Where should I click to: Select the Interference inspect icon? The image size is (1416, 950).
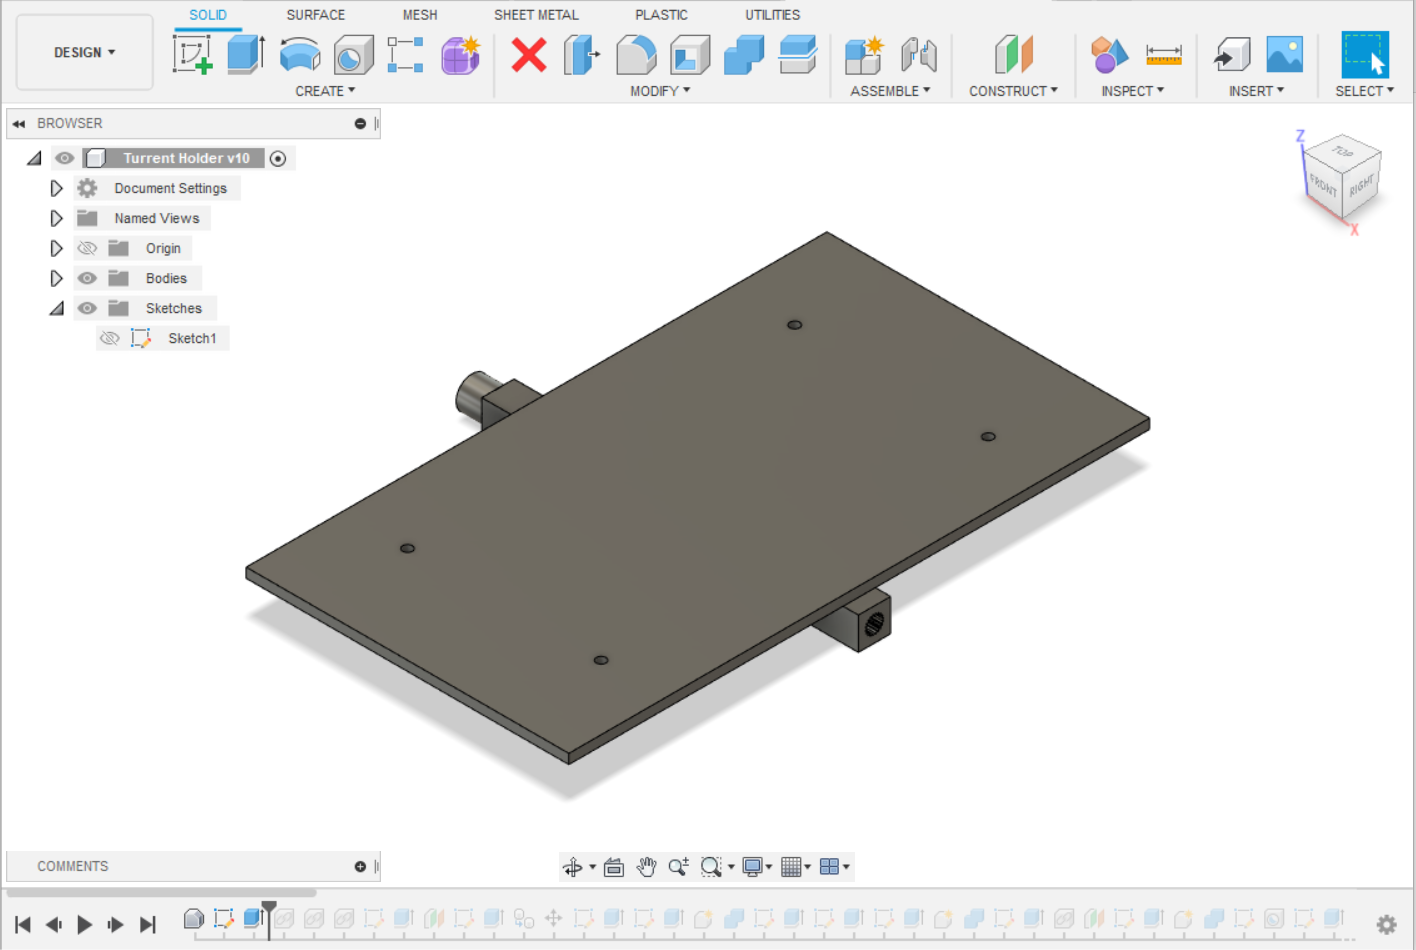(x=1108, y=55)
